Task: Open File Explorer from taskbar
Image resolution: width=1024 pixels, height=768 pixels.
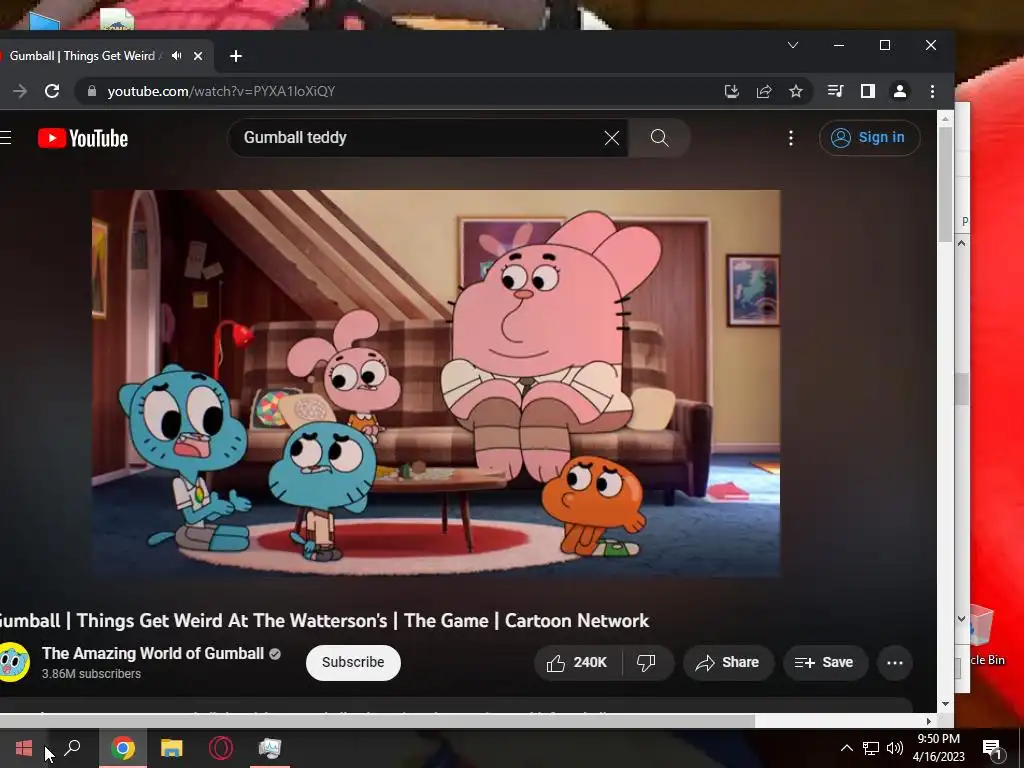Action: coord(172,748)
